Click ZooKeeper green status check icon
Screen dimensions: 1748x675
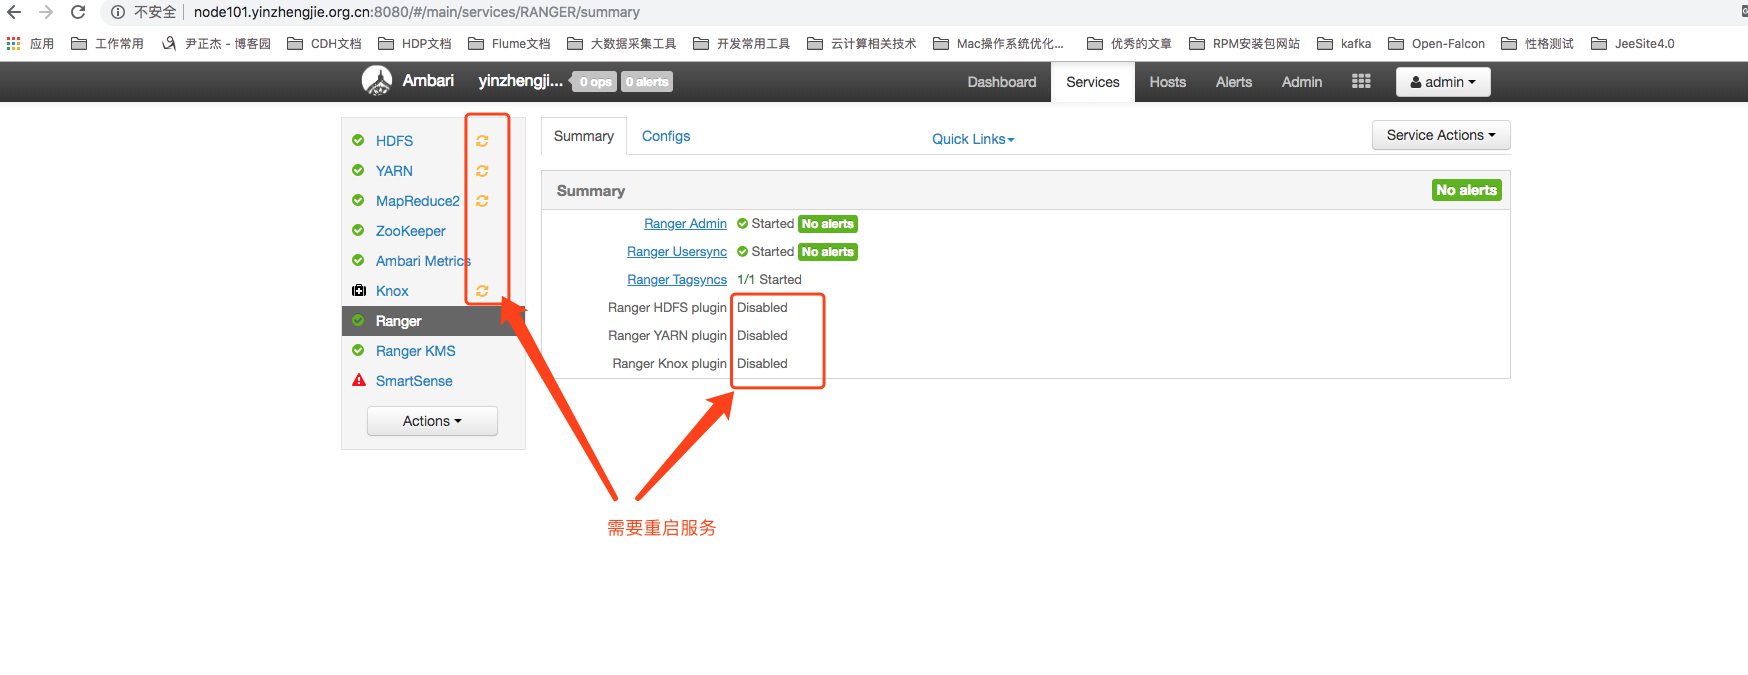click(x=358, y=230)
